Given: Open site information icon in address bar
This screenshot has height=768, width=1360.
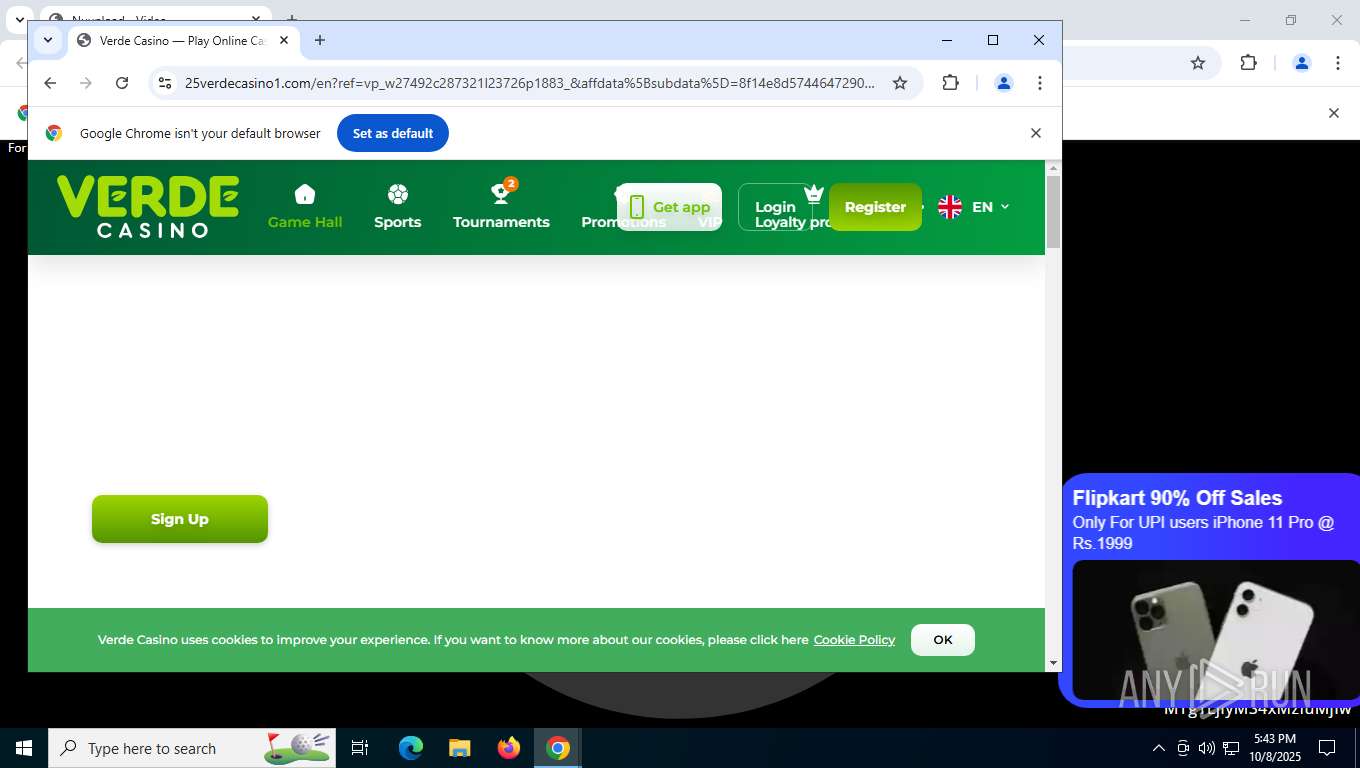Looking at the screenshot, I should [166, 83].
